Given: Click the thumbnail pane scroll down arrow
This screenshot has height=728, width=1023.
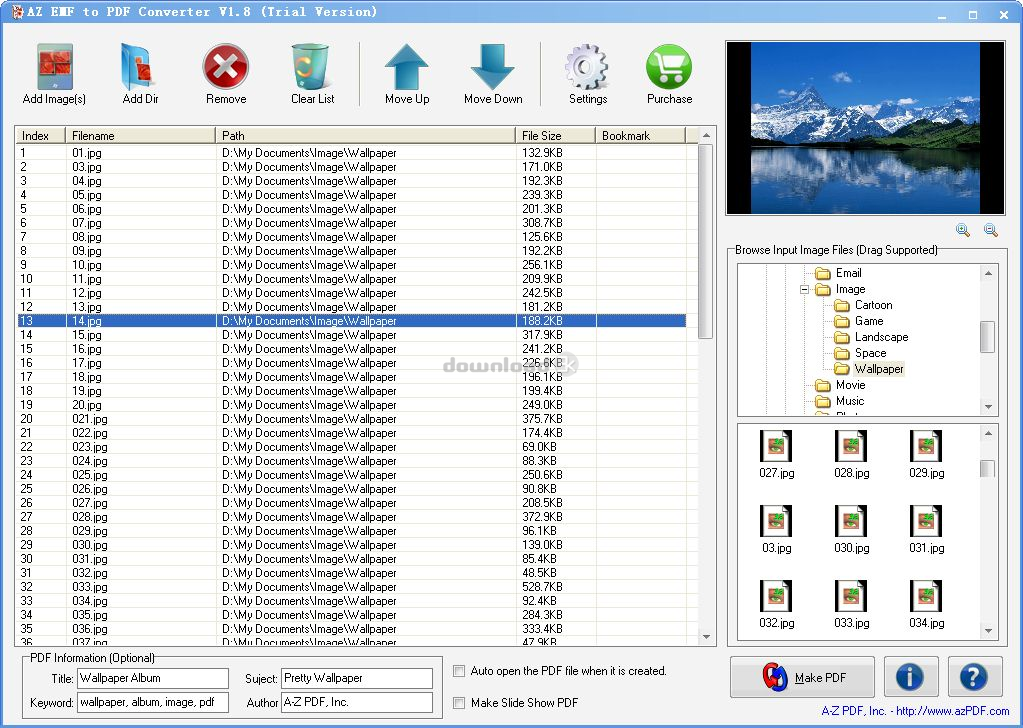Looking at the screenshot, I should coord(988,631).
